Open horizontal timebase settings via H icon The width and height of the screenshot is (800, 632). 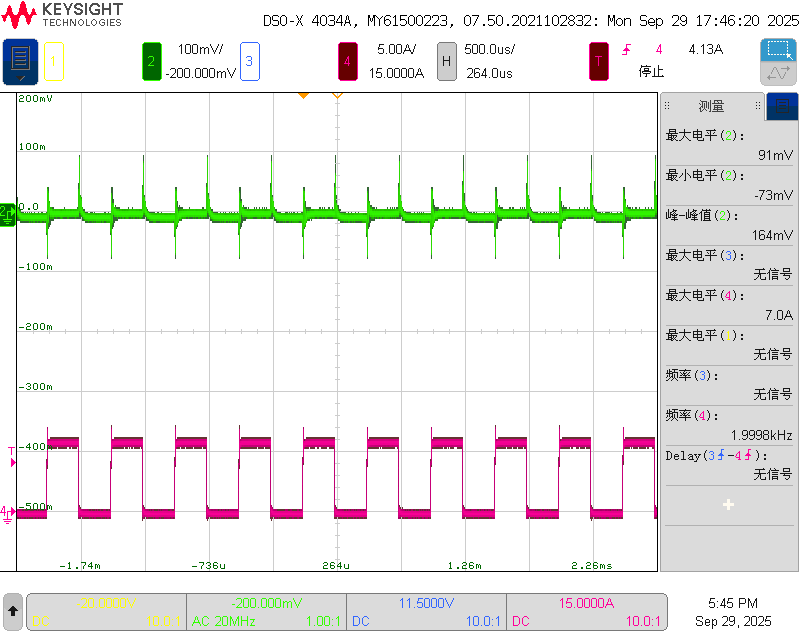point(446,61)
